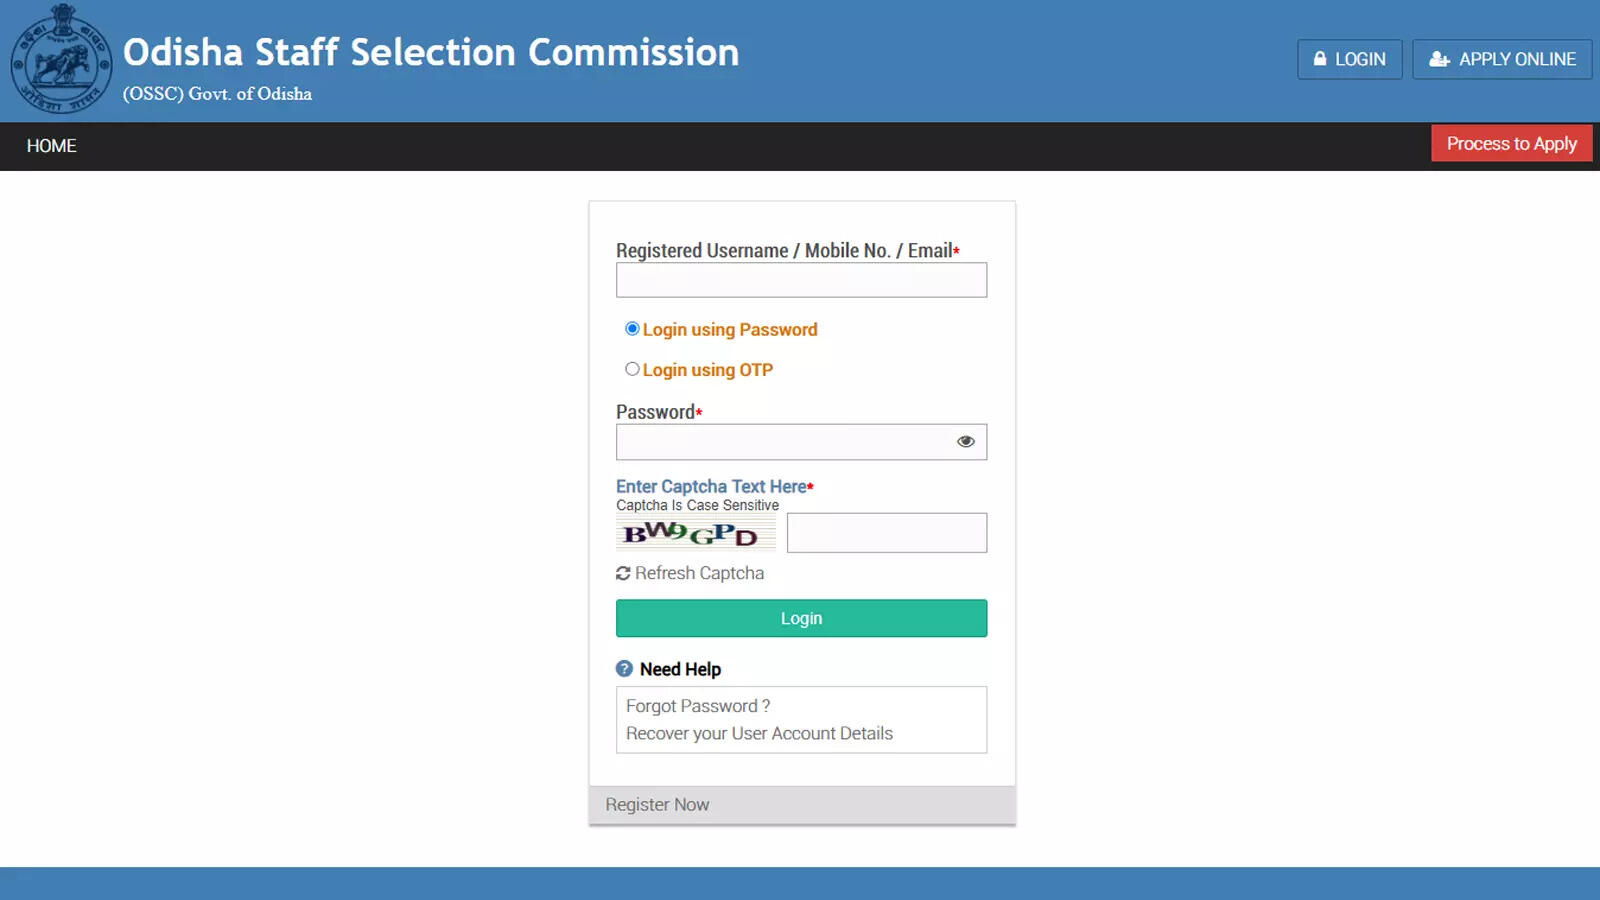Open the Forgot Password link

(x=697, y=705)
